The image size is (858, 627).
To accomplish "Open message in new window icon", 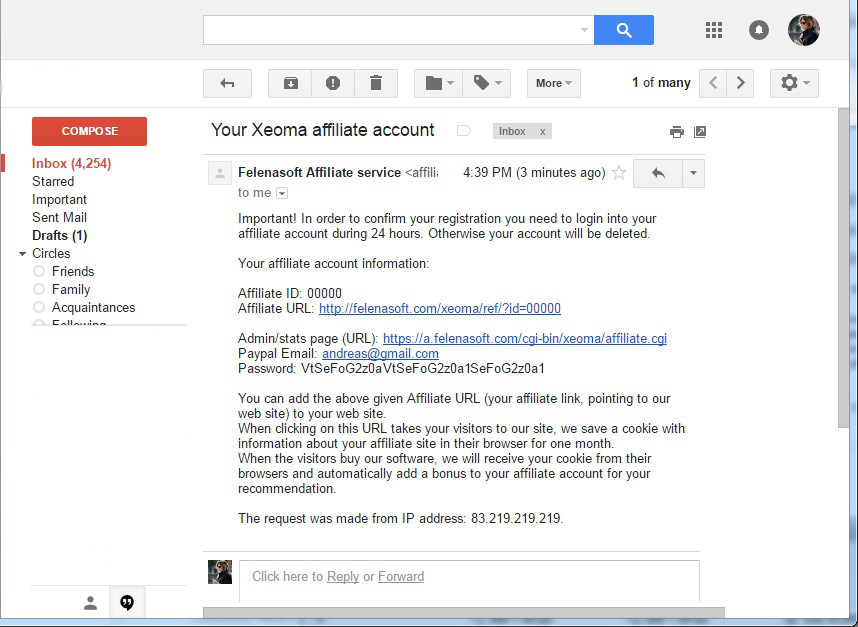I will click(700, 132).
